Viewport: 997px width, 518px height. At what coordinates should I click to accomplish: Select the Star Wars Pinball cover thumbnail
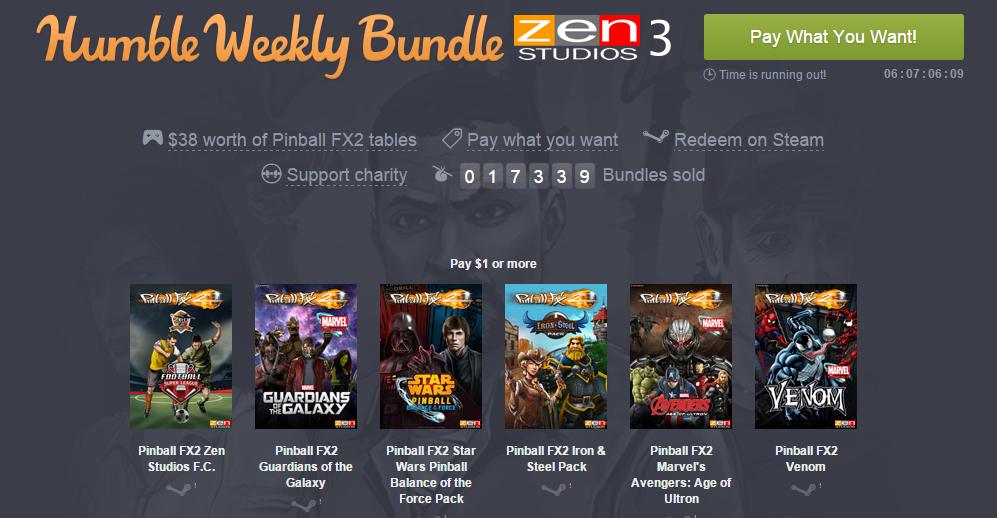[431, 357]
